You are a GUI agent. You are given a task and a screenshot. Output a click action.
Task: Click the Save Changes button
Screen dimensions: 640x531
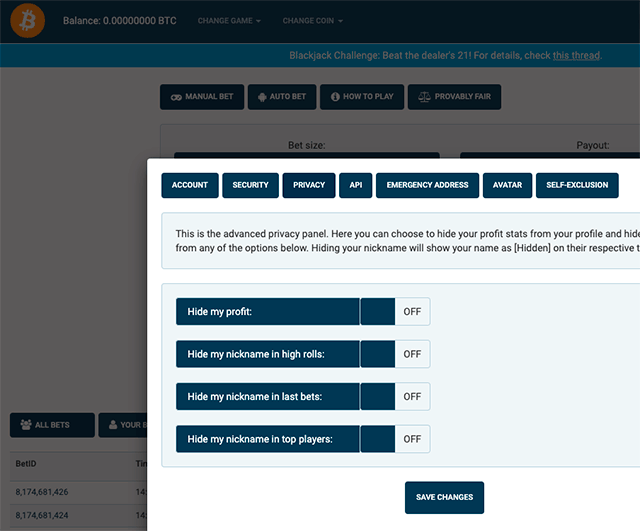[445, 497]
